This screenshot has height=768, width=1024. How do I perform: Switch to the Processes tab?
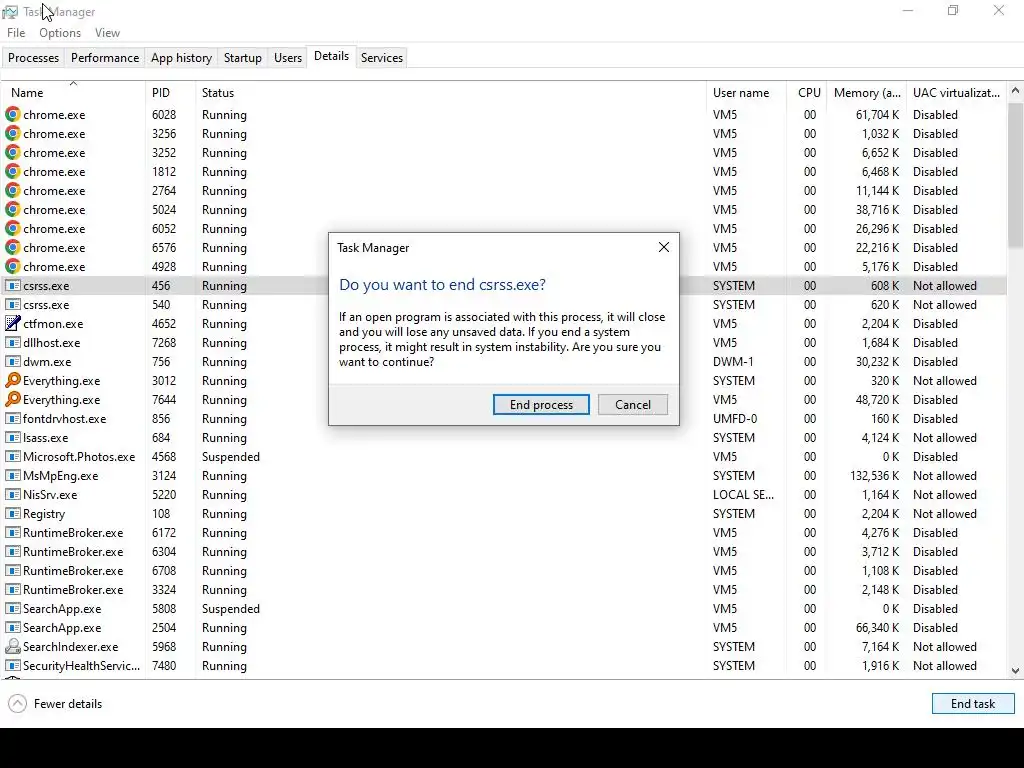point(33,57)
